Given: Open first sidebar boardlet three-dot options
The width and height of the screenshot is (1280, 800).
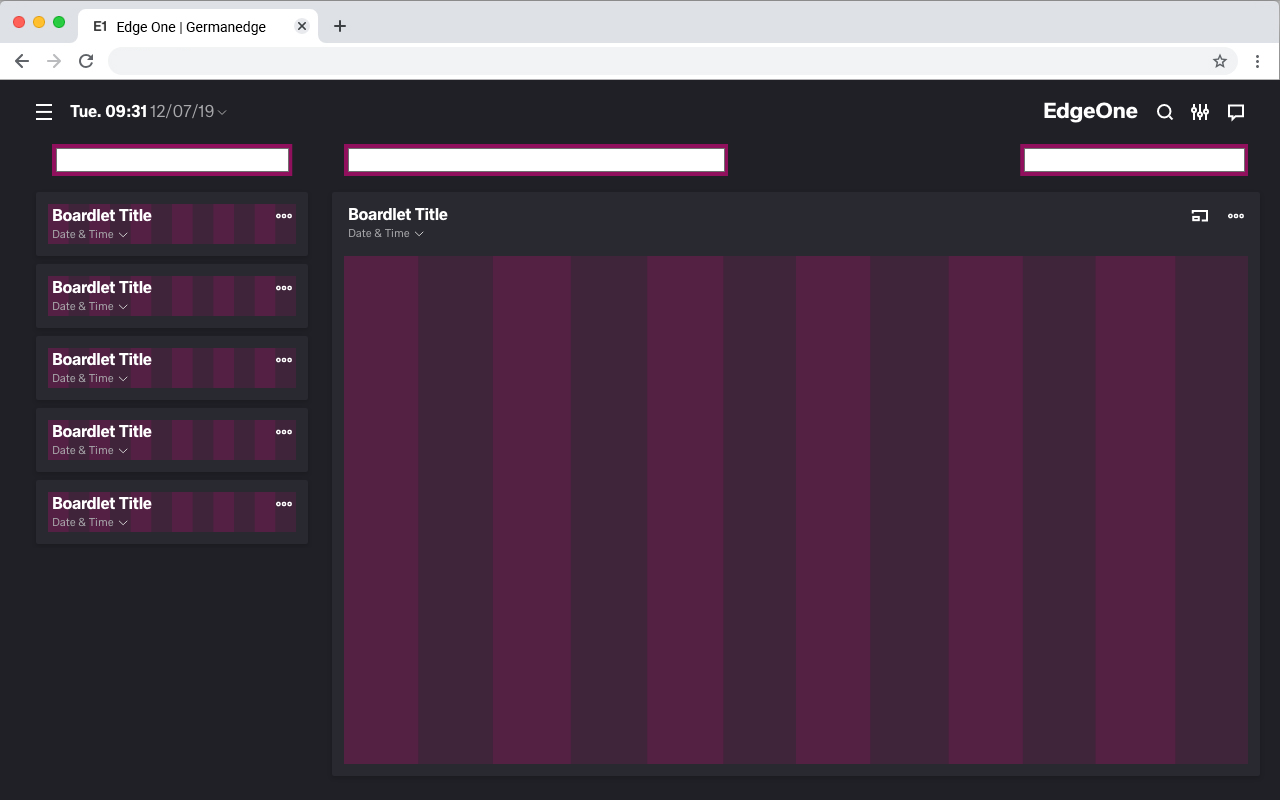Looking at the screenshot, I should pyautogui.click(x=284, y=216).
